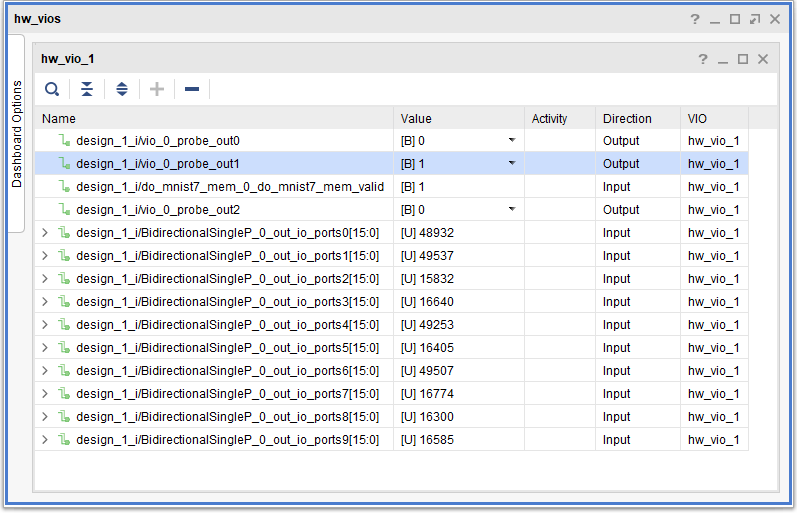This screenshot has width=797, height=513.
Task: Click the Search magnifier icon in toolbar
Action: [52, 89]
